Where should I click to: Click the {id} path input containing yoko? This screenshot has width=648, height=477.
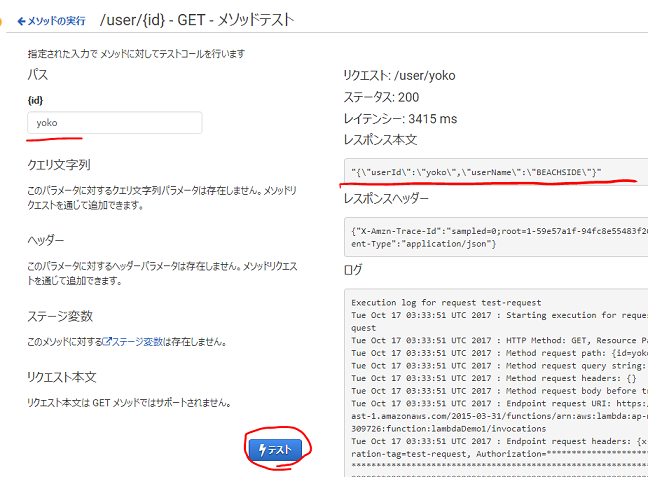click(115, 122)
